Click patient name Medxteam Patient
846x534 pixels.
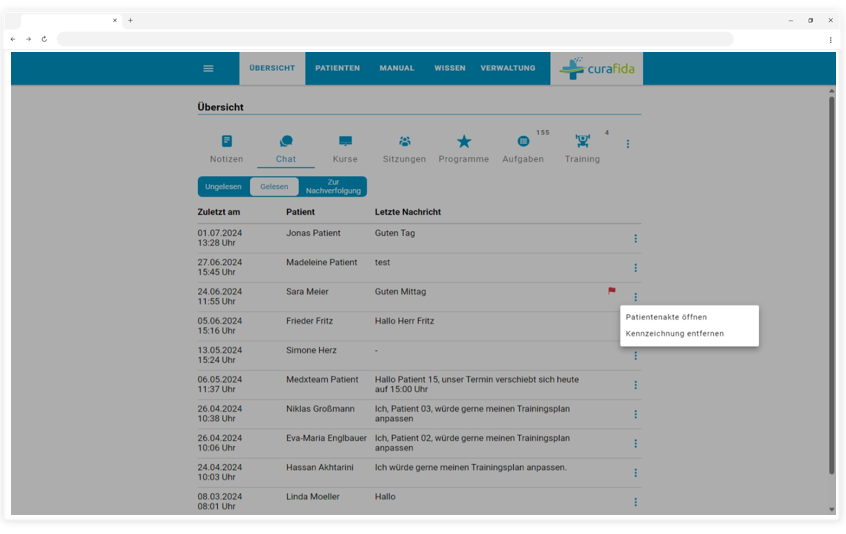322,380
